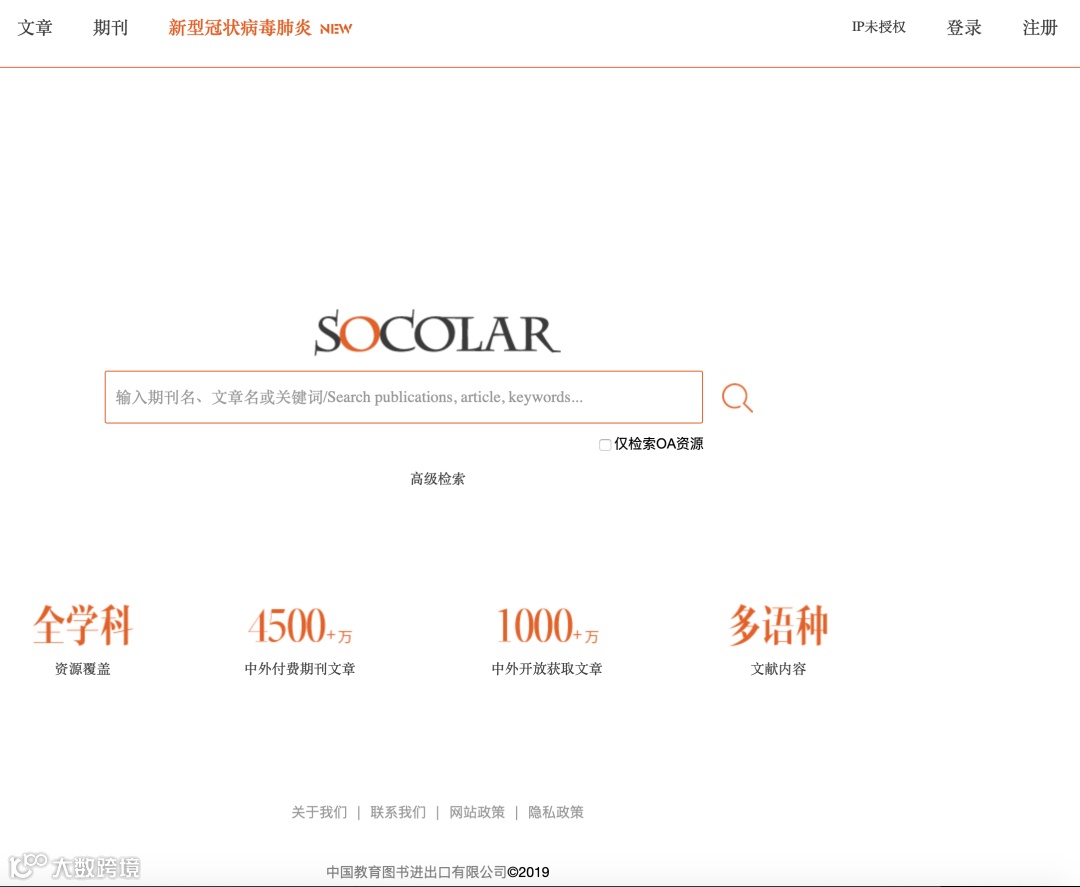Click the 多语种 heading
Viewport: 1080px width, 887px height.
pos(778,625)
